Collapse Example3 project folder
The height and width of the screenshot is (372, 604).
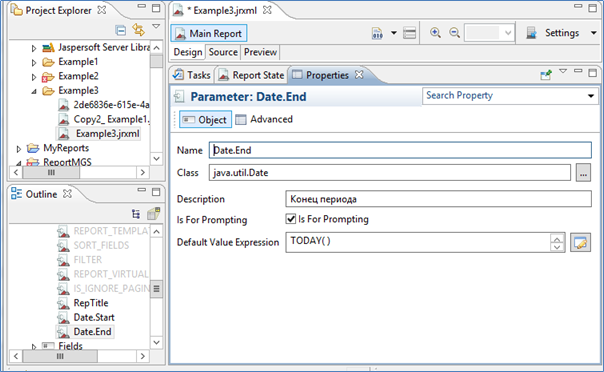point(34,91)
